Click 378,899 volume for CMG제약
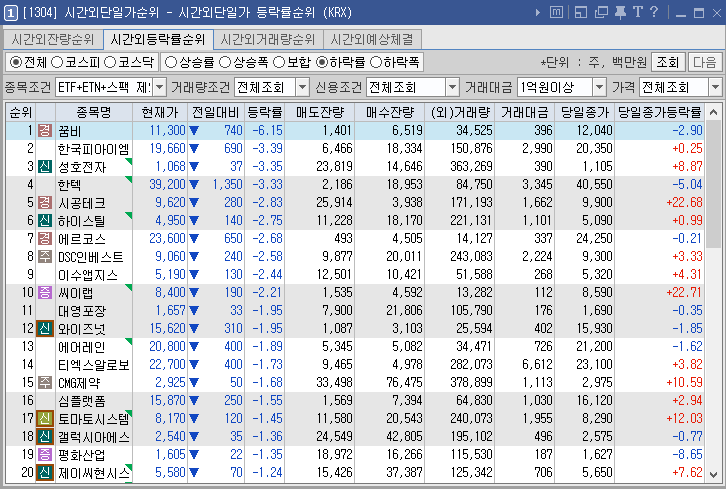Viewport: 726px width, 489px height. coord(471,383)
